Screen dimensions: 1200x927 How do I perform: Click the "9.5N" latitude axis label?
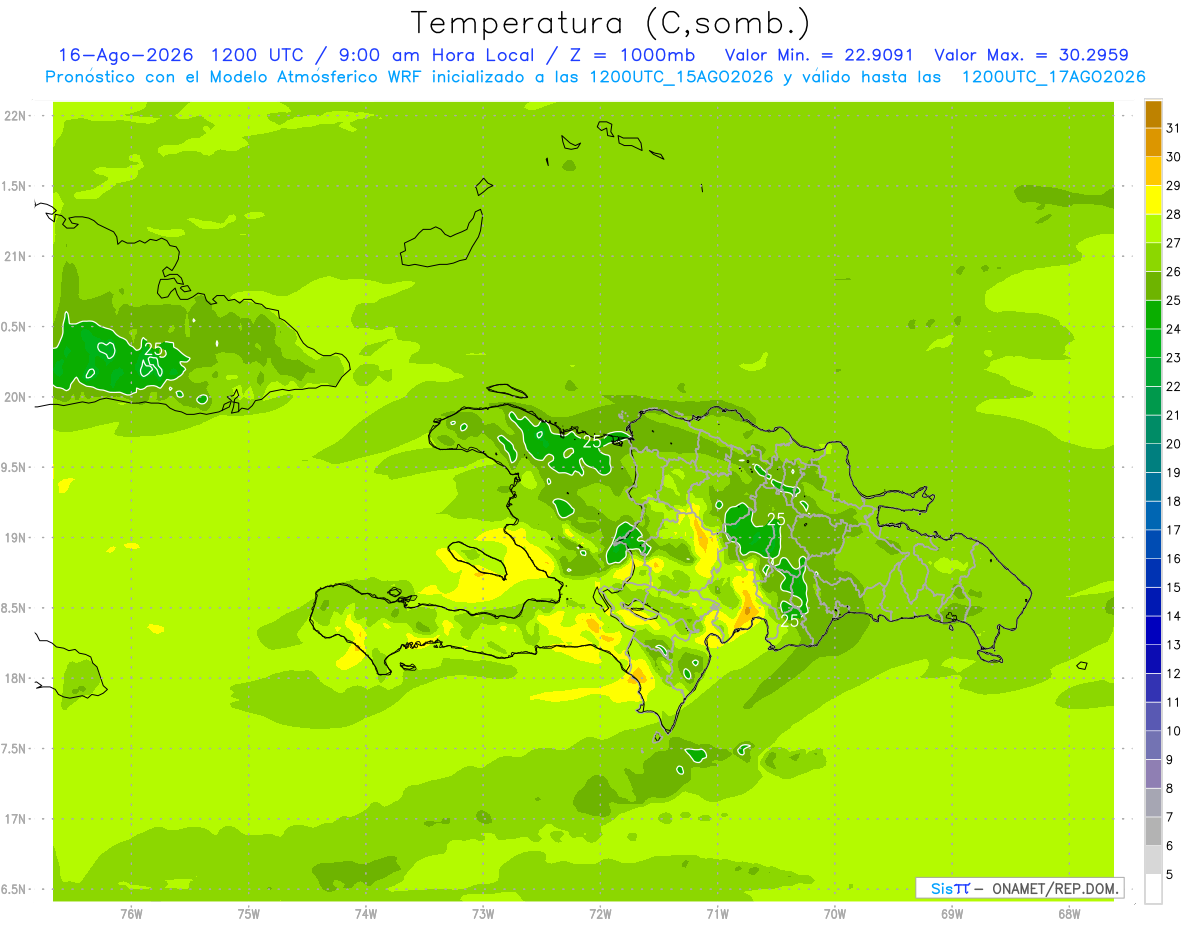click(x=14, y=467)
